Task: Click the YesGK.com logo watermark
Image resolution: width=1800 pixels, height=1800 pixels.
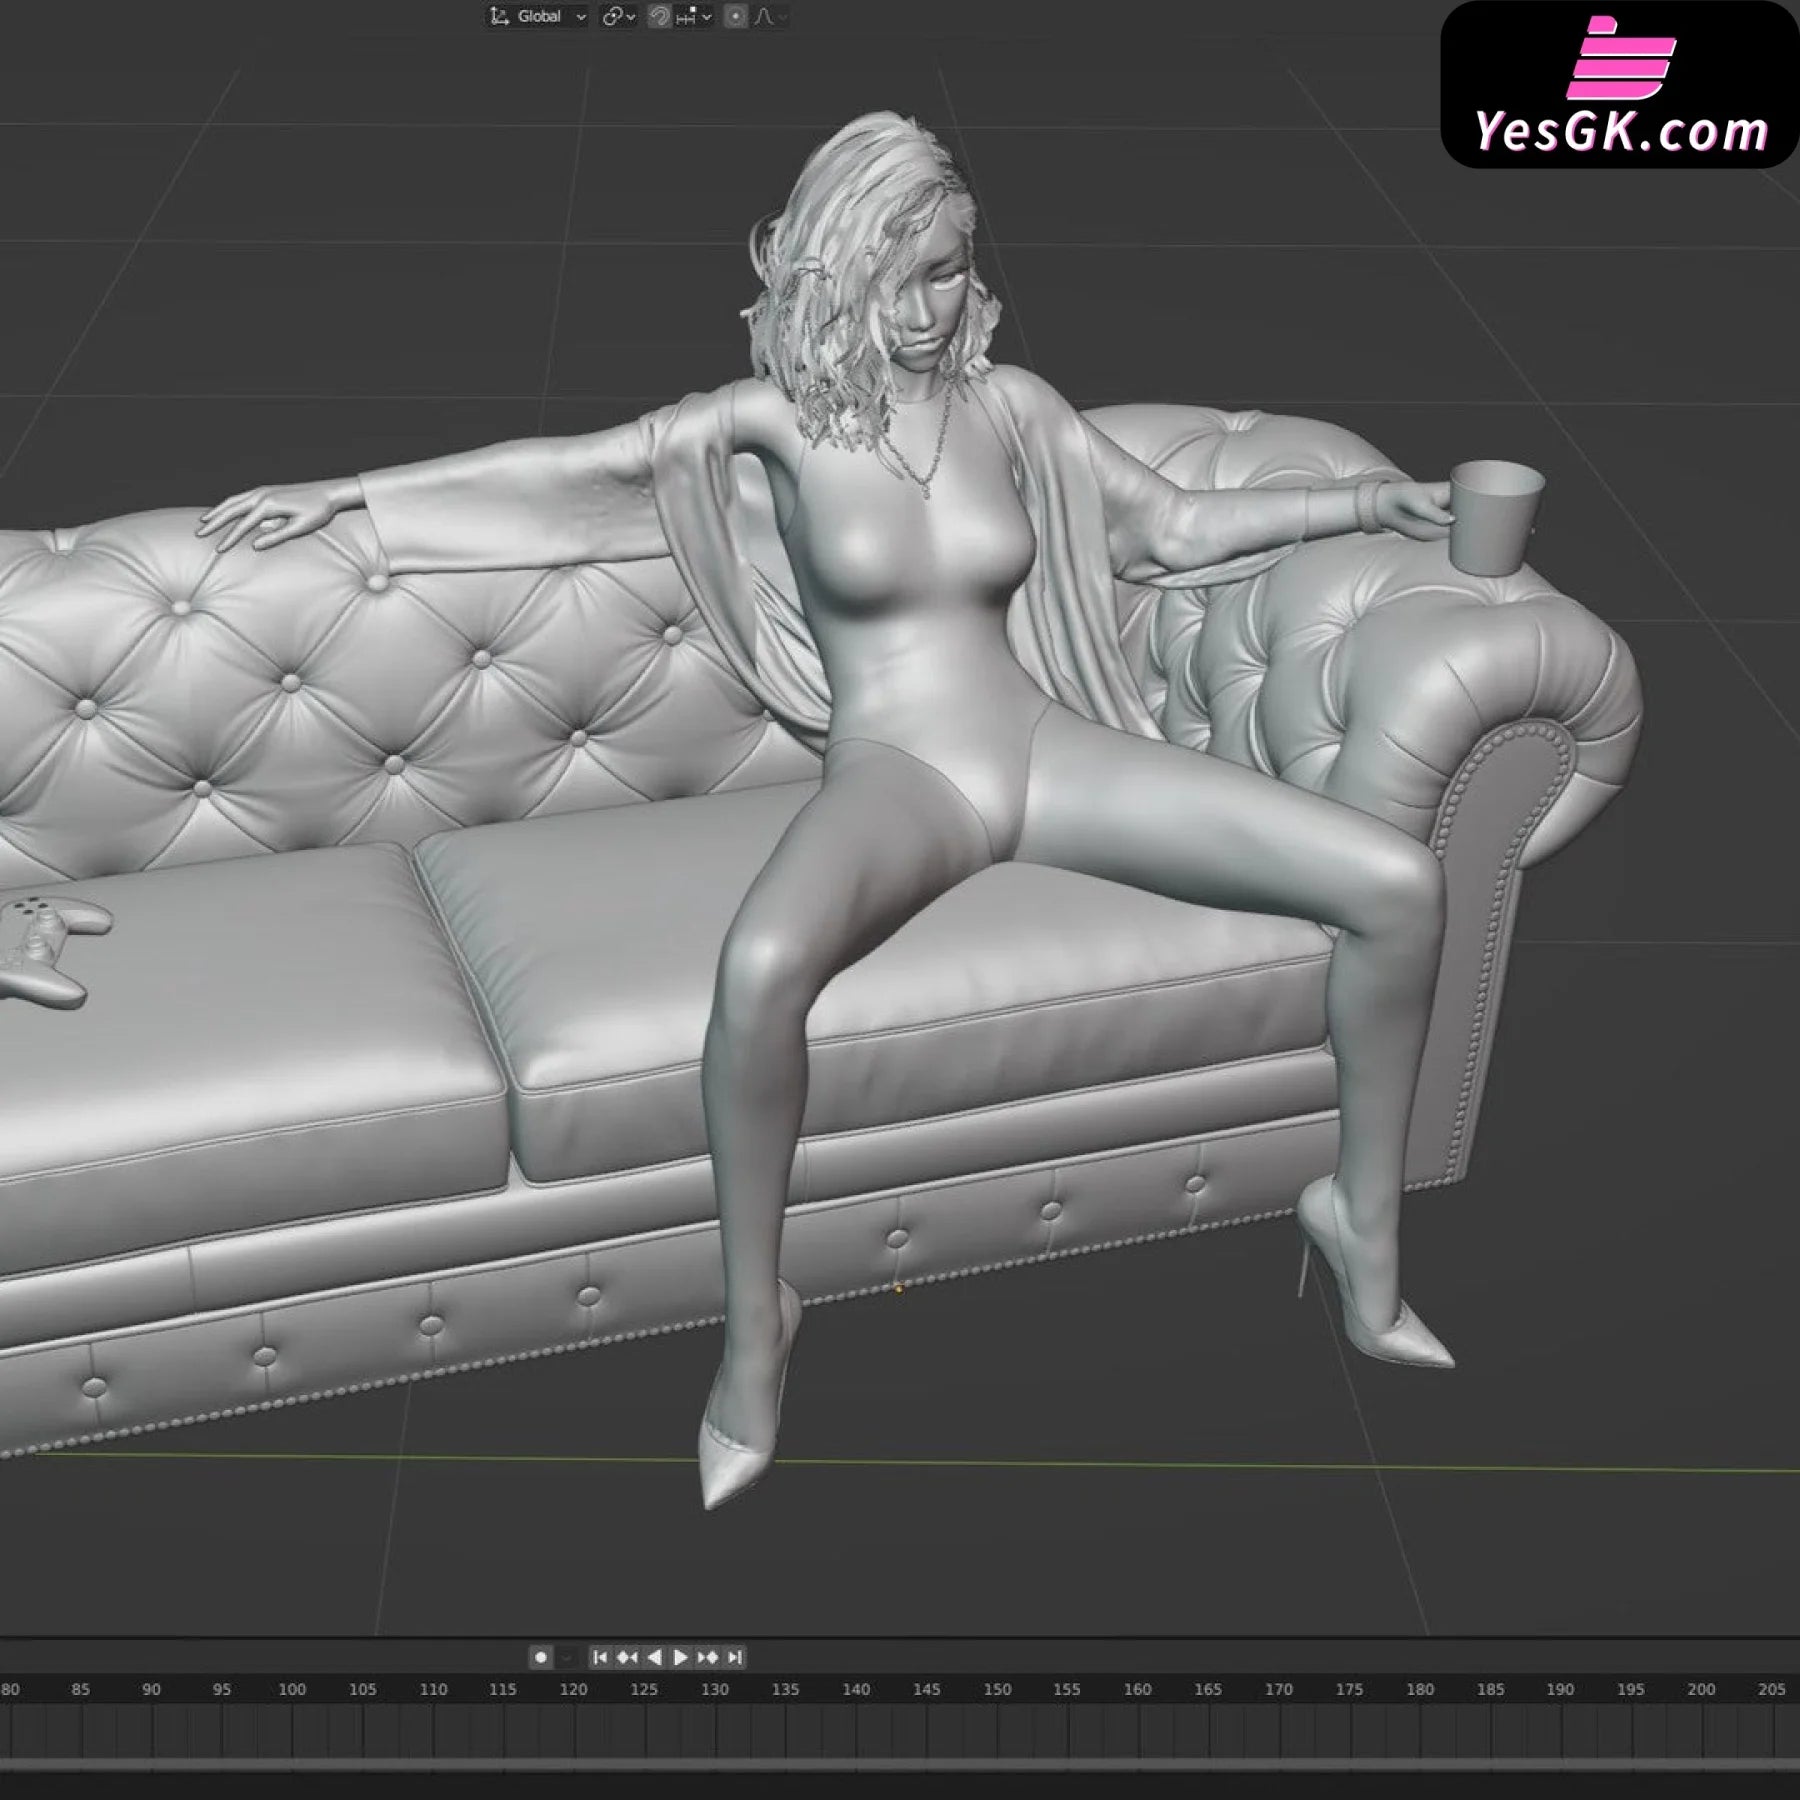Action: pos(1620,85)
